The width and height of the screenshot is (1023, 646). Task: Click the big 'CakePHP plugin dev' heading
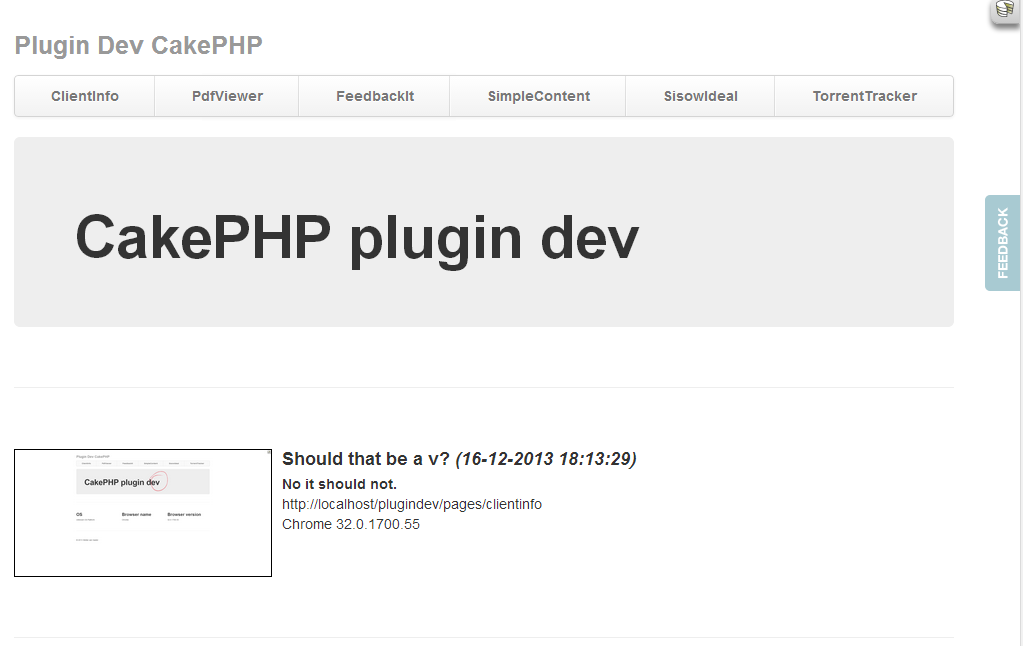(x=357, y=238)
